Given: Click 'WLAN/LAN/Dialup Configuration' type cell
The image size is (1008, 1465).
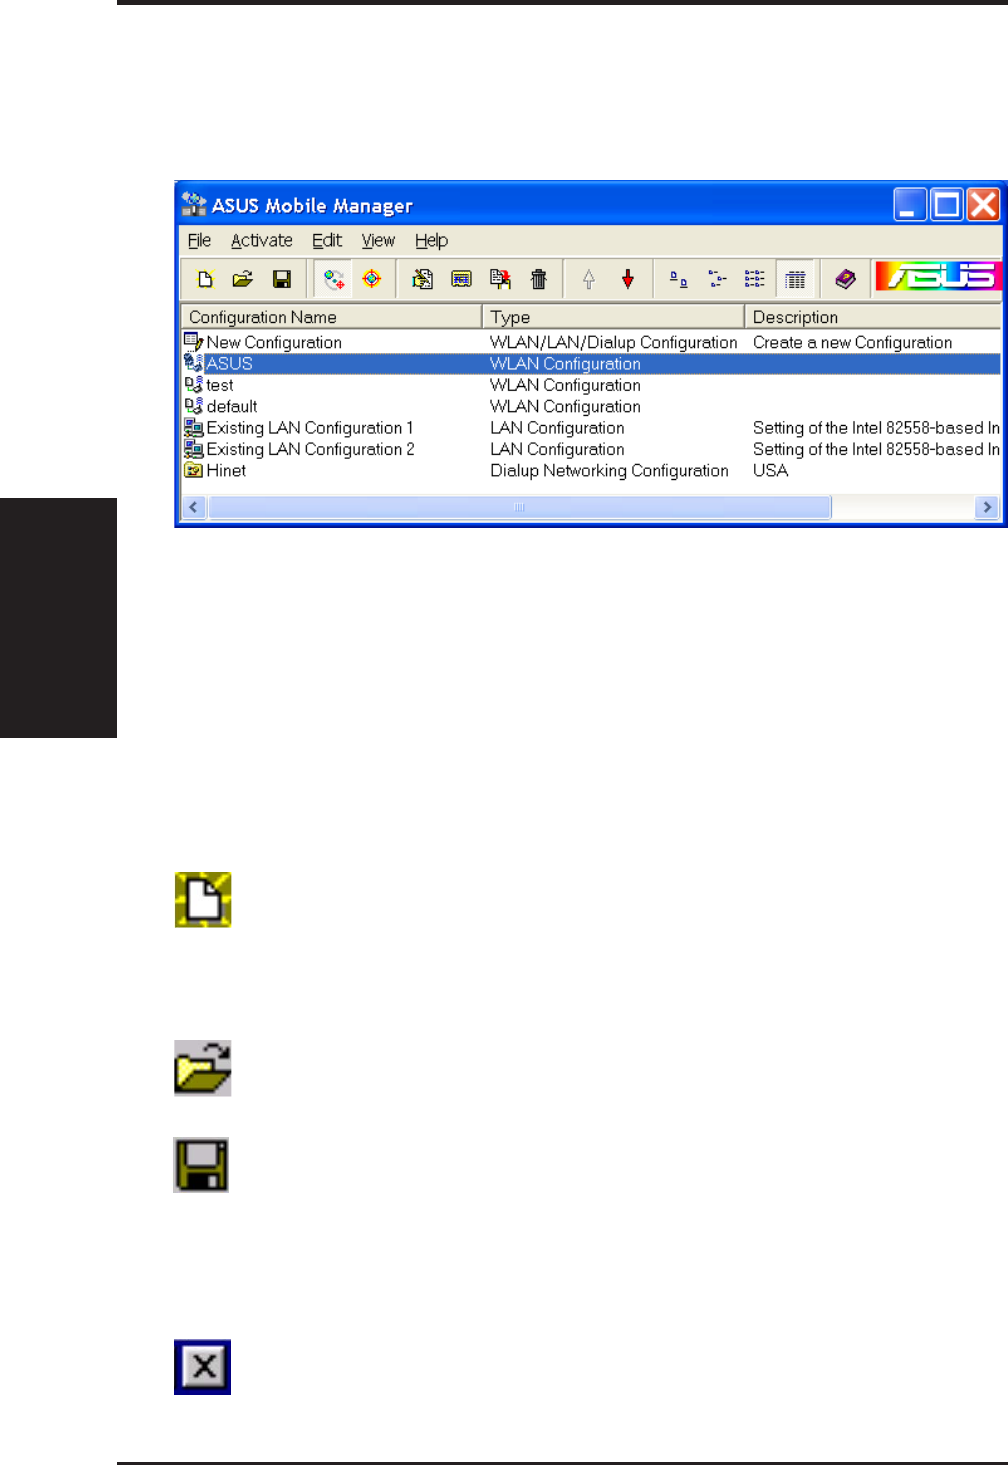Looking at the screenshot, I should pyautogui.click(x=613, y=342).
